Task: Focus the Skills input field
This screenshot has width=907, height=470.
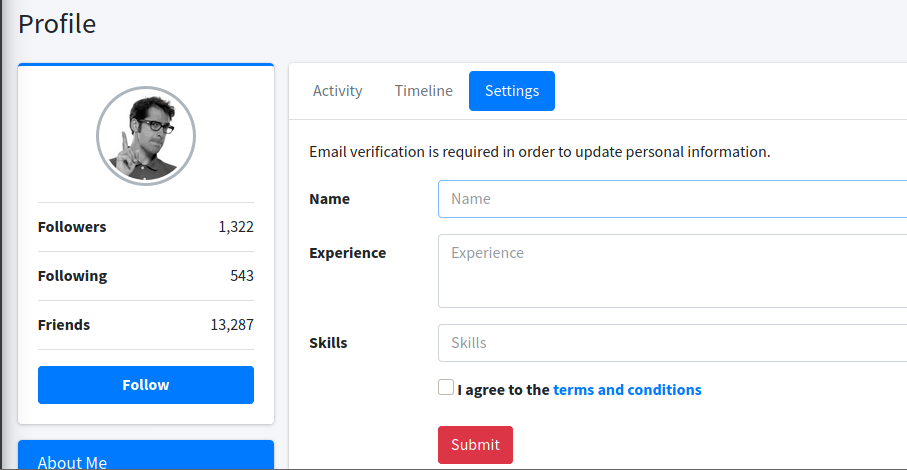Action: [x=672, y=343]
